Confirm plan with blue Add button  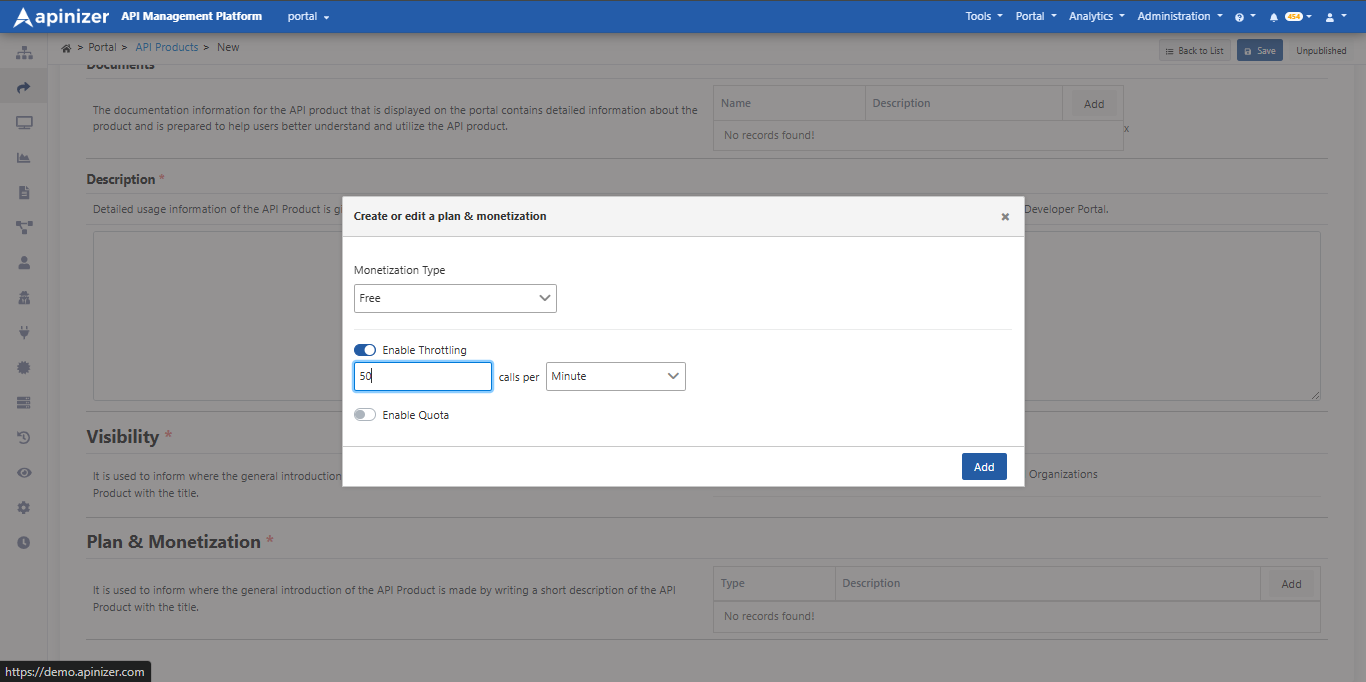coord(984,467)
